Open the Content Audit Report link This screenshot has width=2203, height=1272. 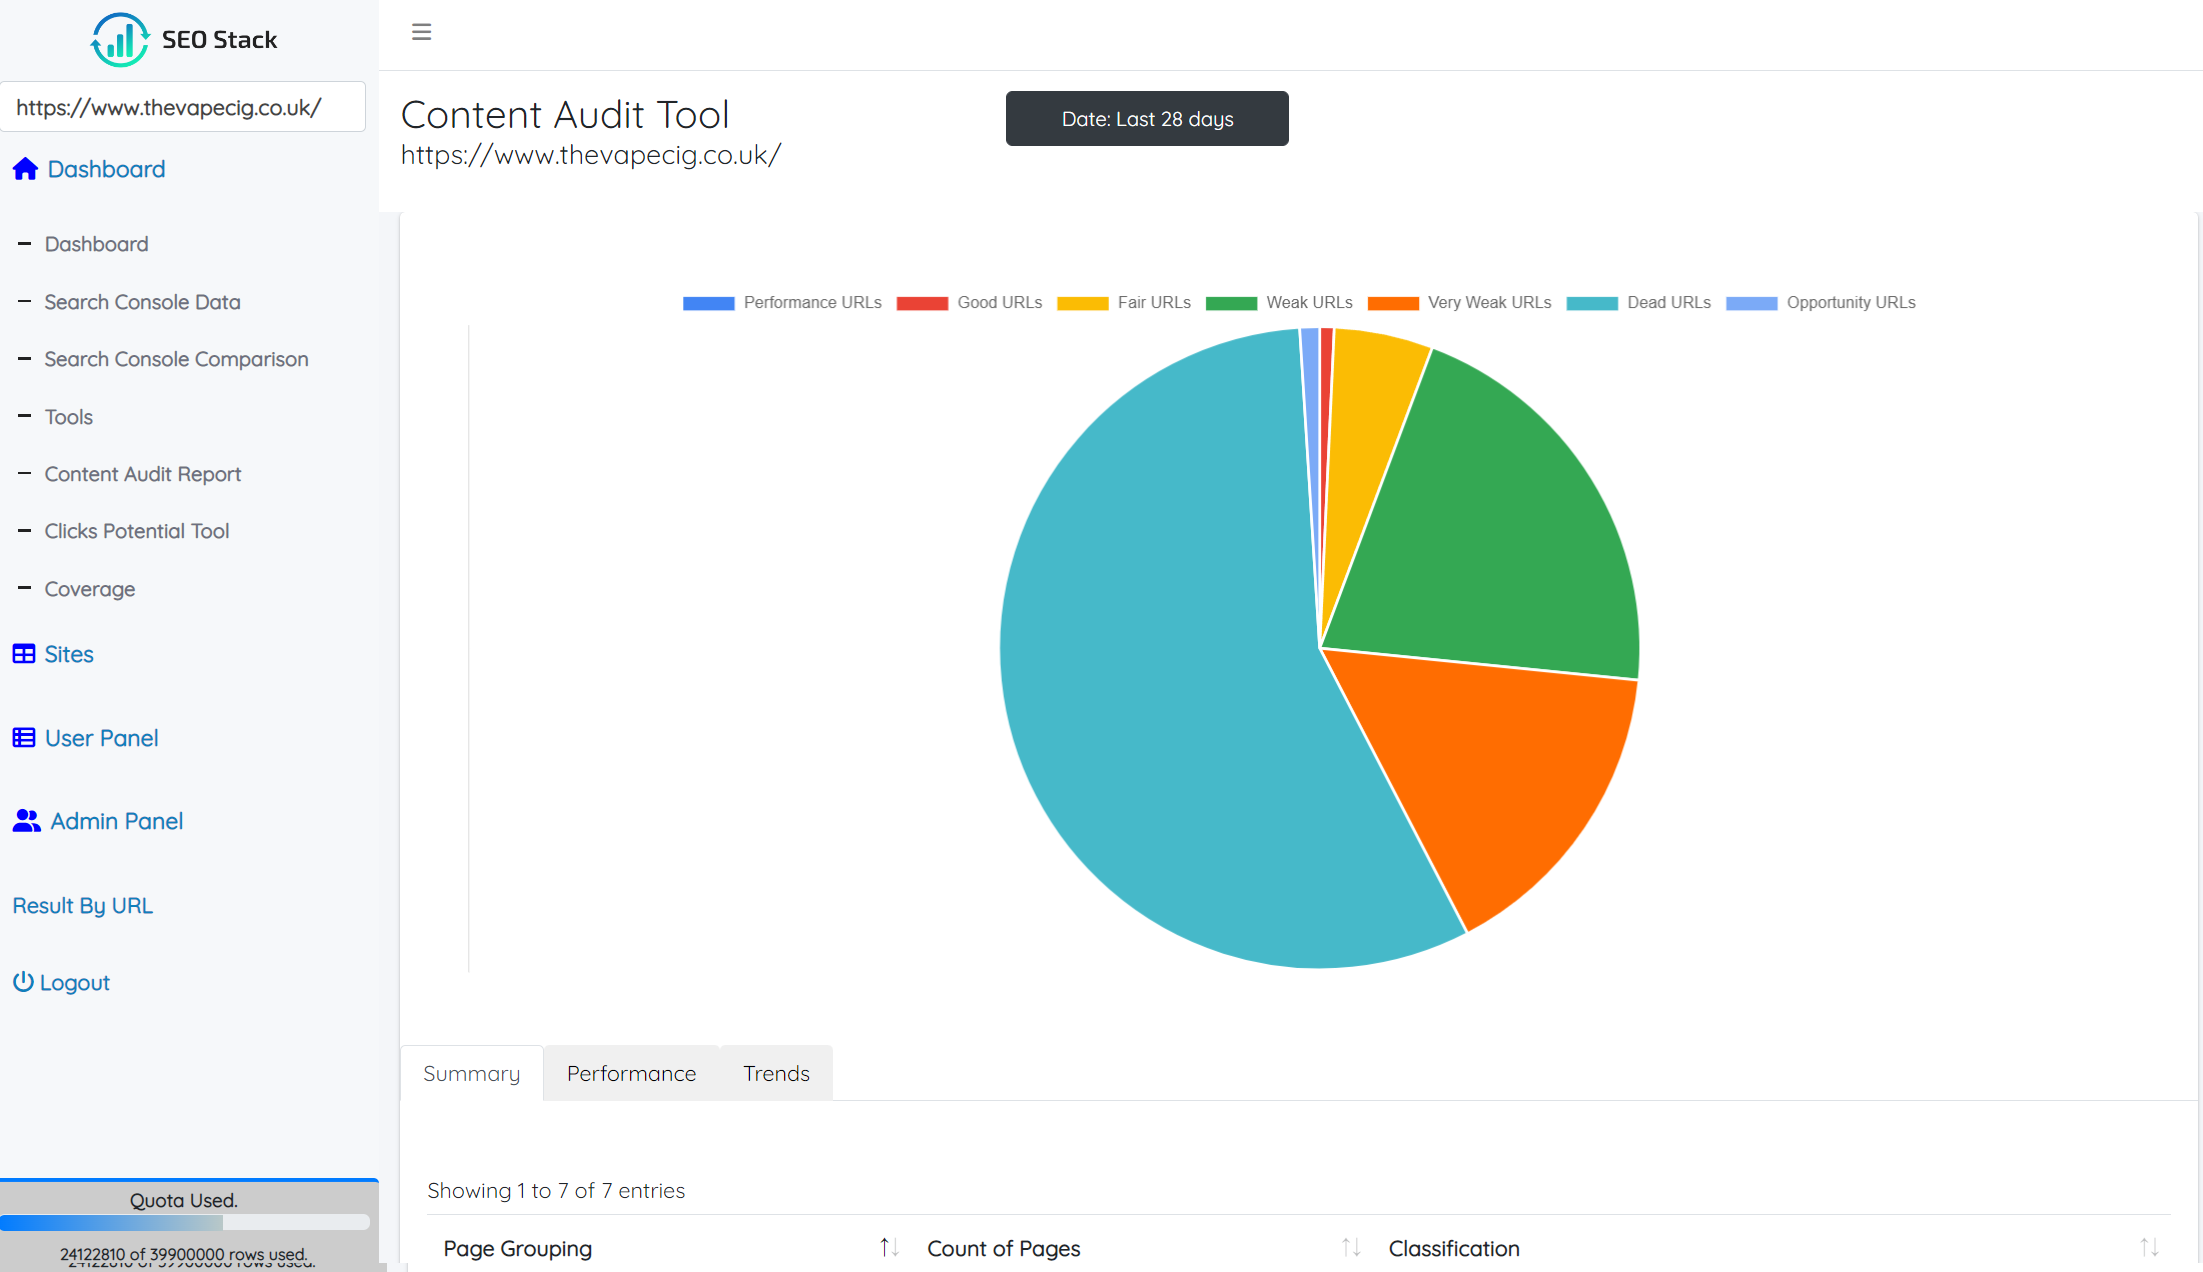coord(142,474)
